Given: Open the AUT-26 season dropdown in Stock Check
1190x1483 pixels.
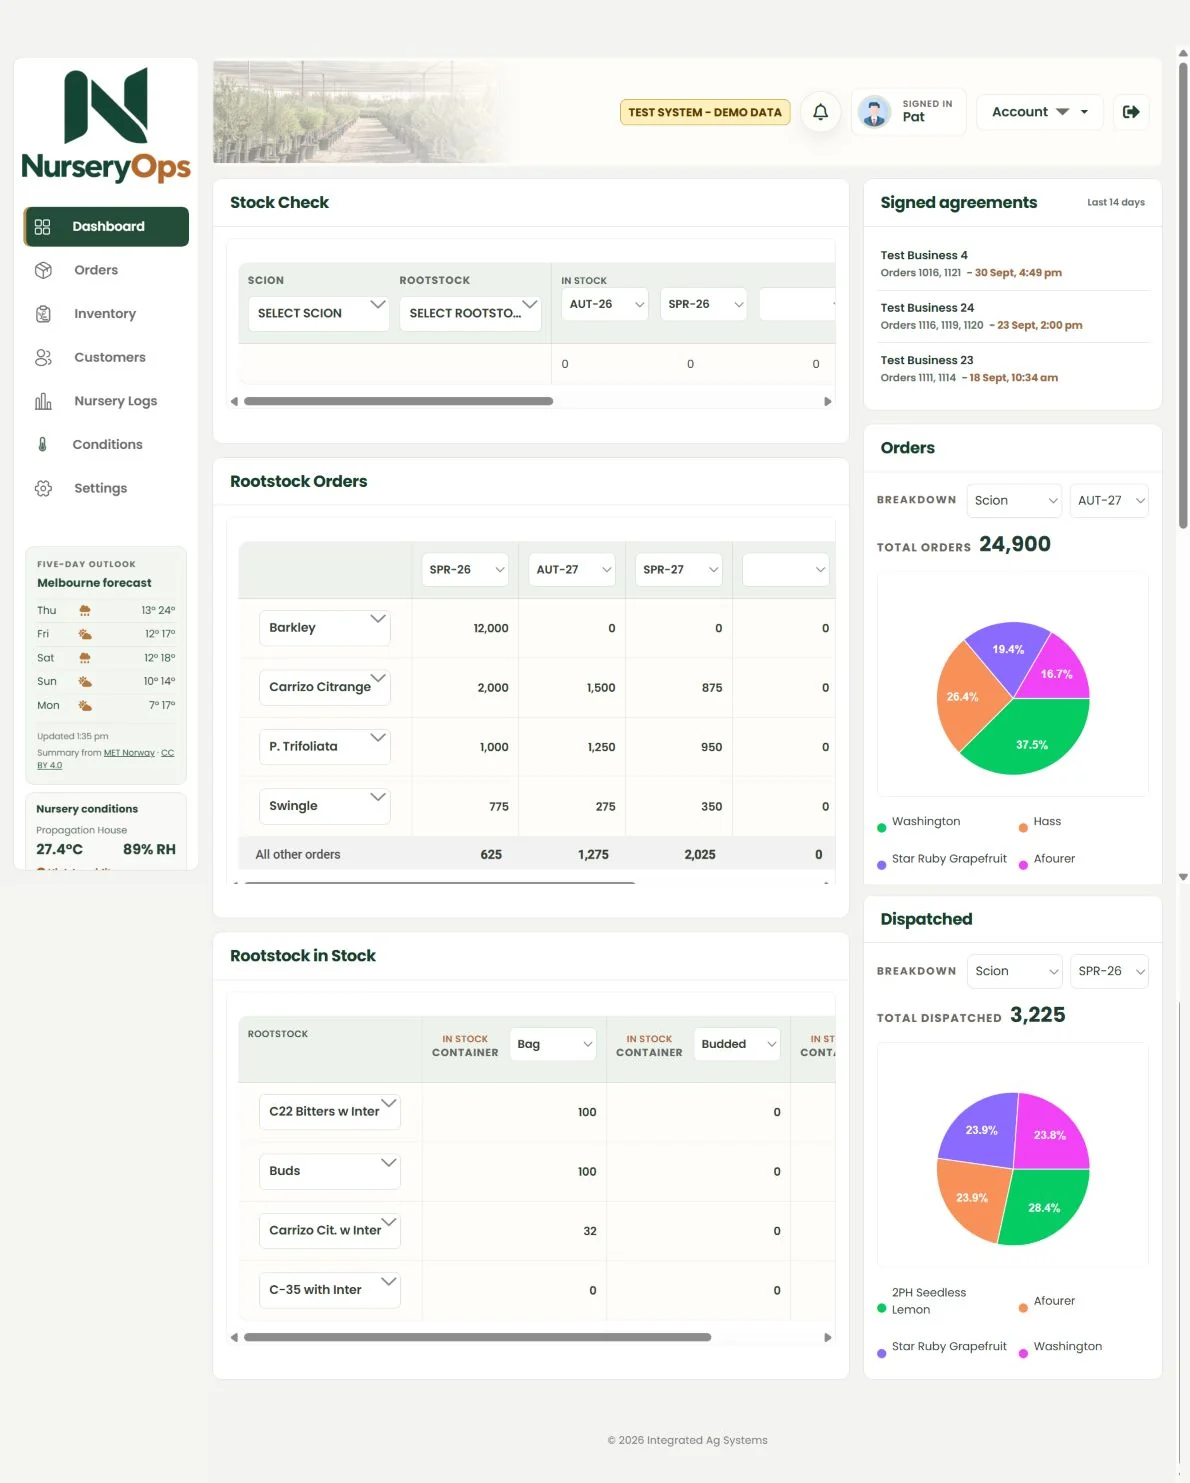Looking at the screenshot, I should (x=605, y=304).
